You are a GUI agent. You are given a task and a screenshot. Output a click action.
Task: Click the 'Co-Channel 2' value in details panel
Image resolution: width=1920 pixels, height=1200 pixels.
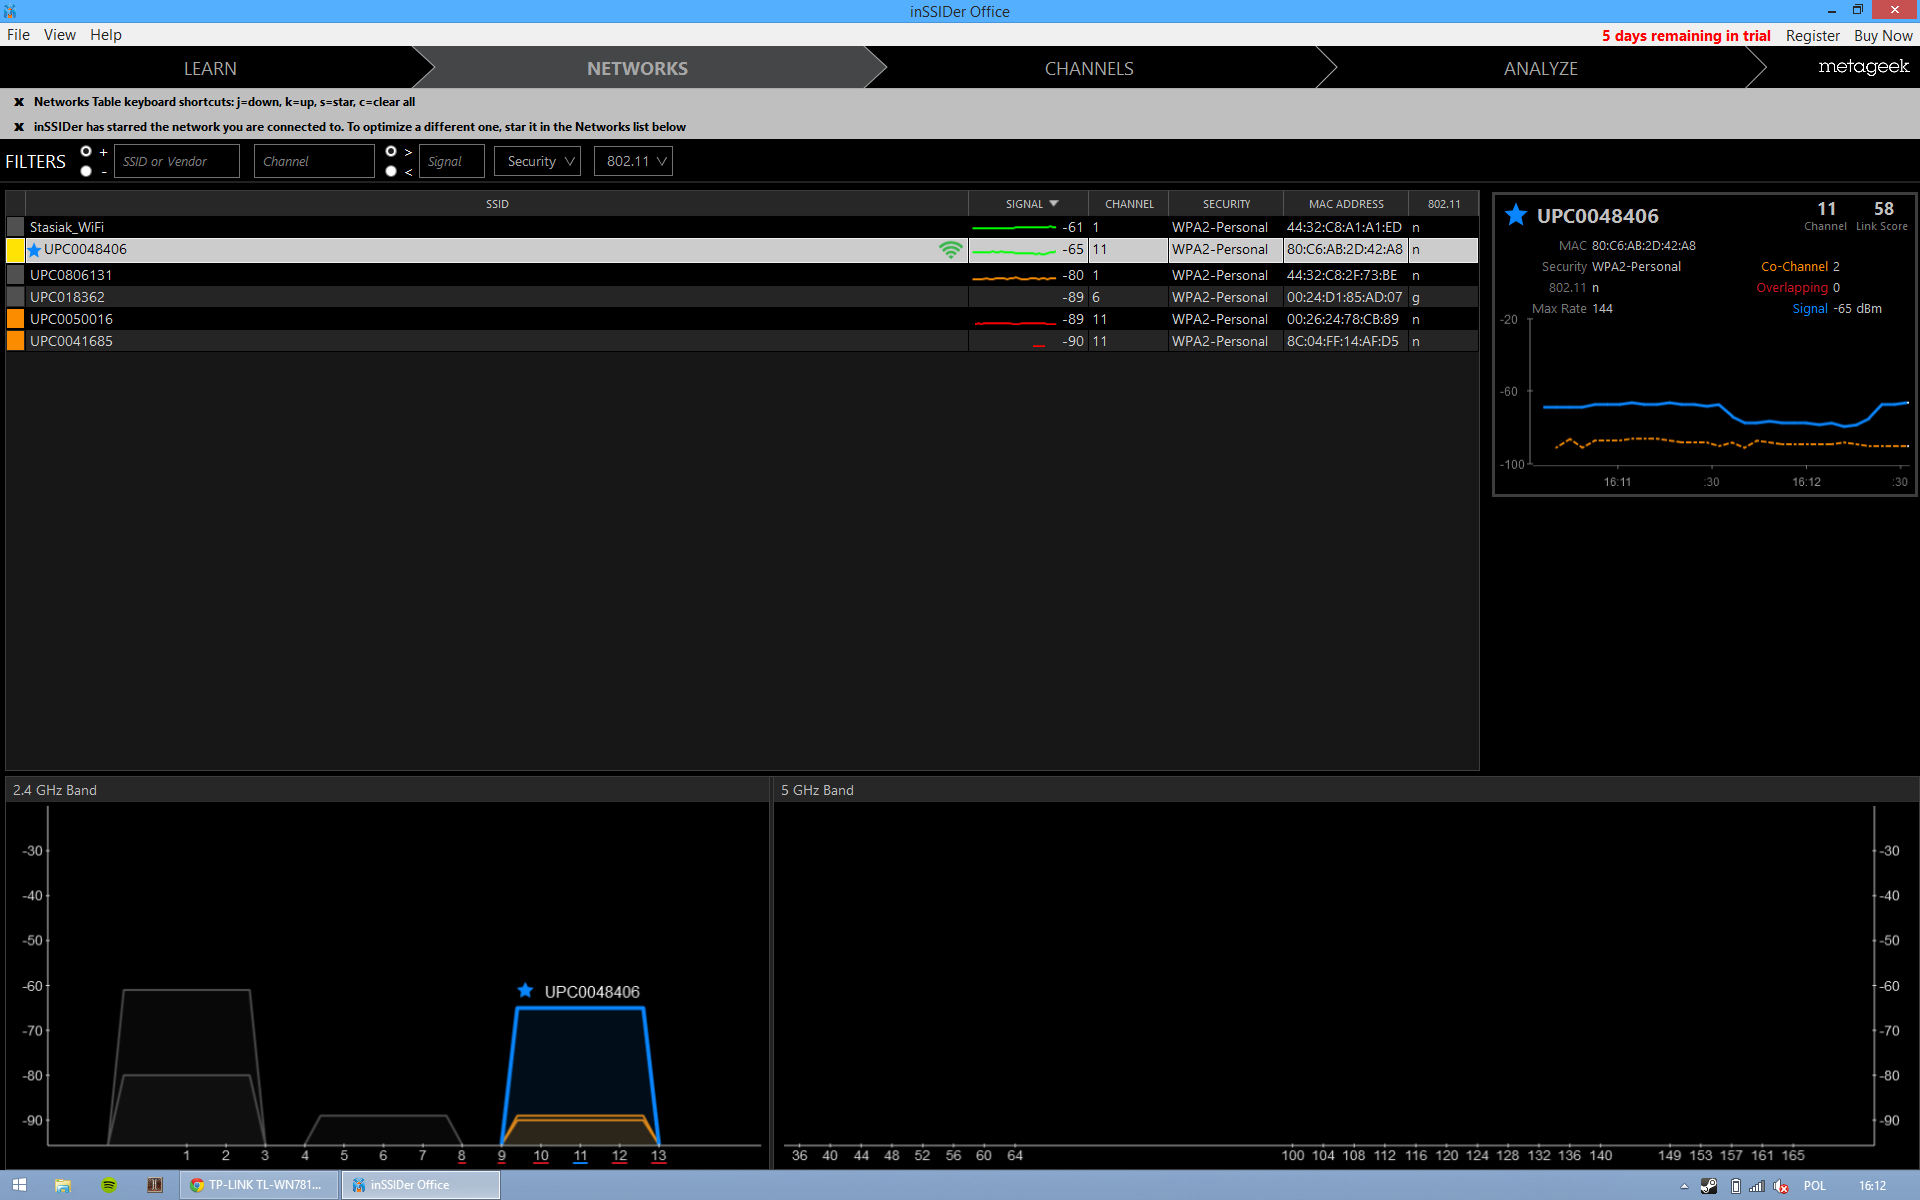(1800, 267)
